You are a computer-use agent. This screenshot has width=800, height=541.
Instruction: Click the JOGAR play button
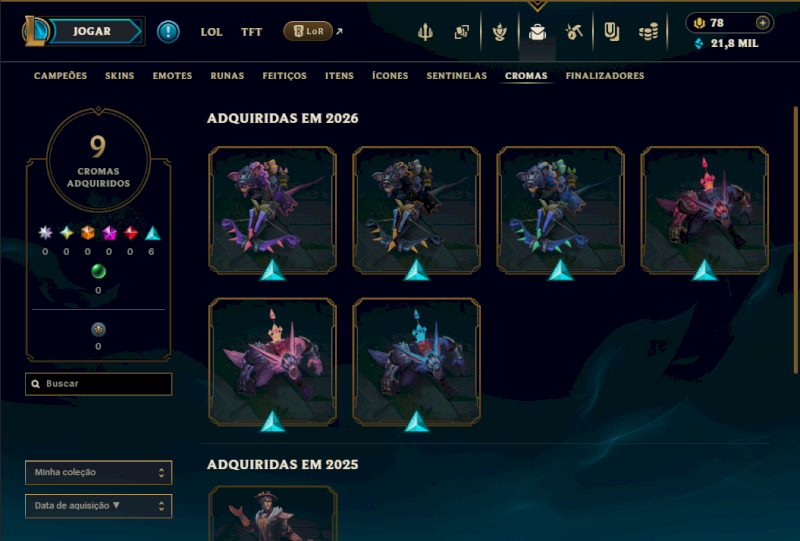coord(93,31)
